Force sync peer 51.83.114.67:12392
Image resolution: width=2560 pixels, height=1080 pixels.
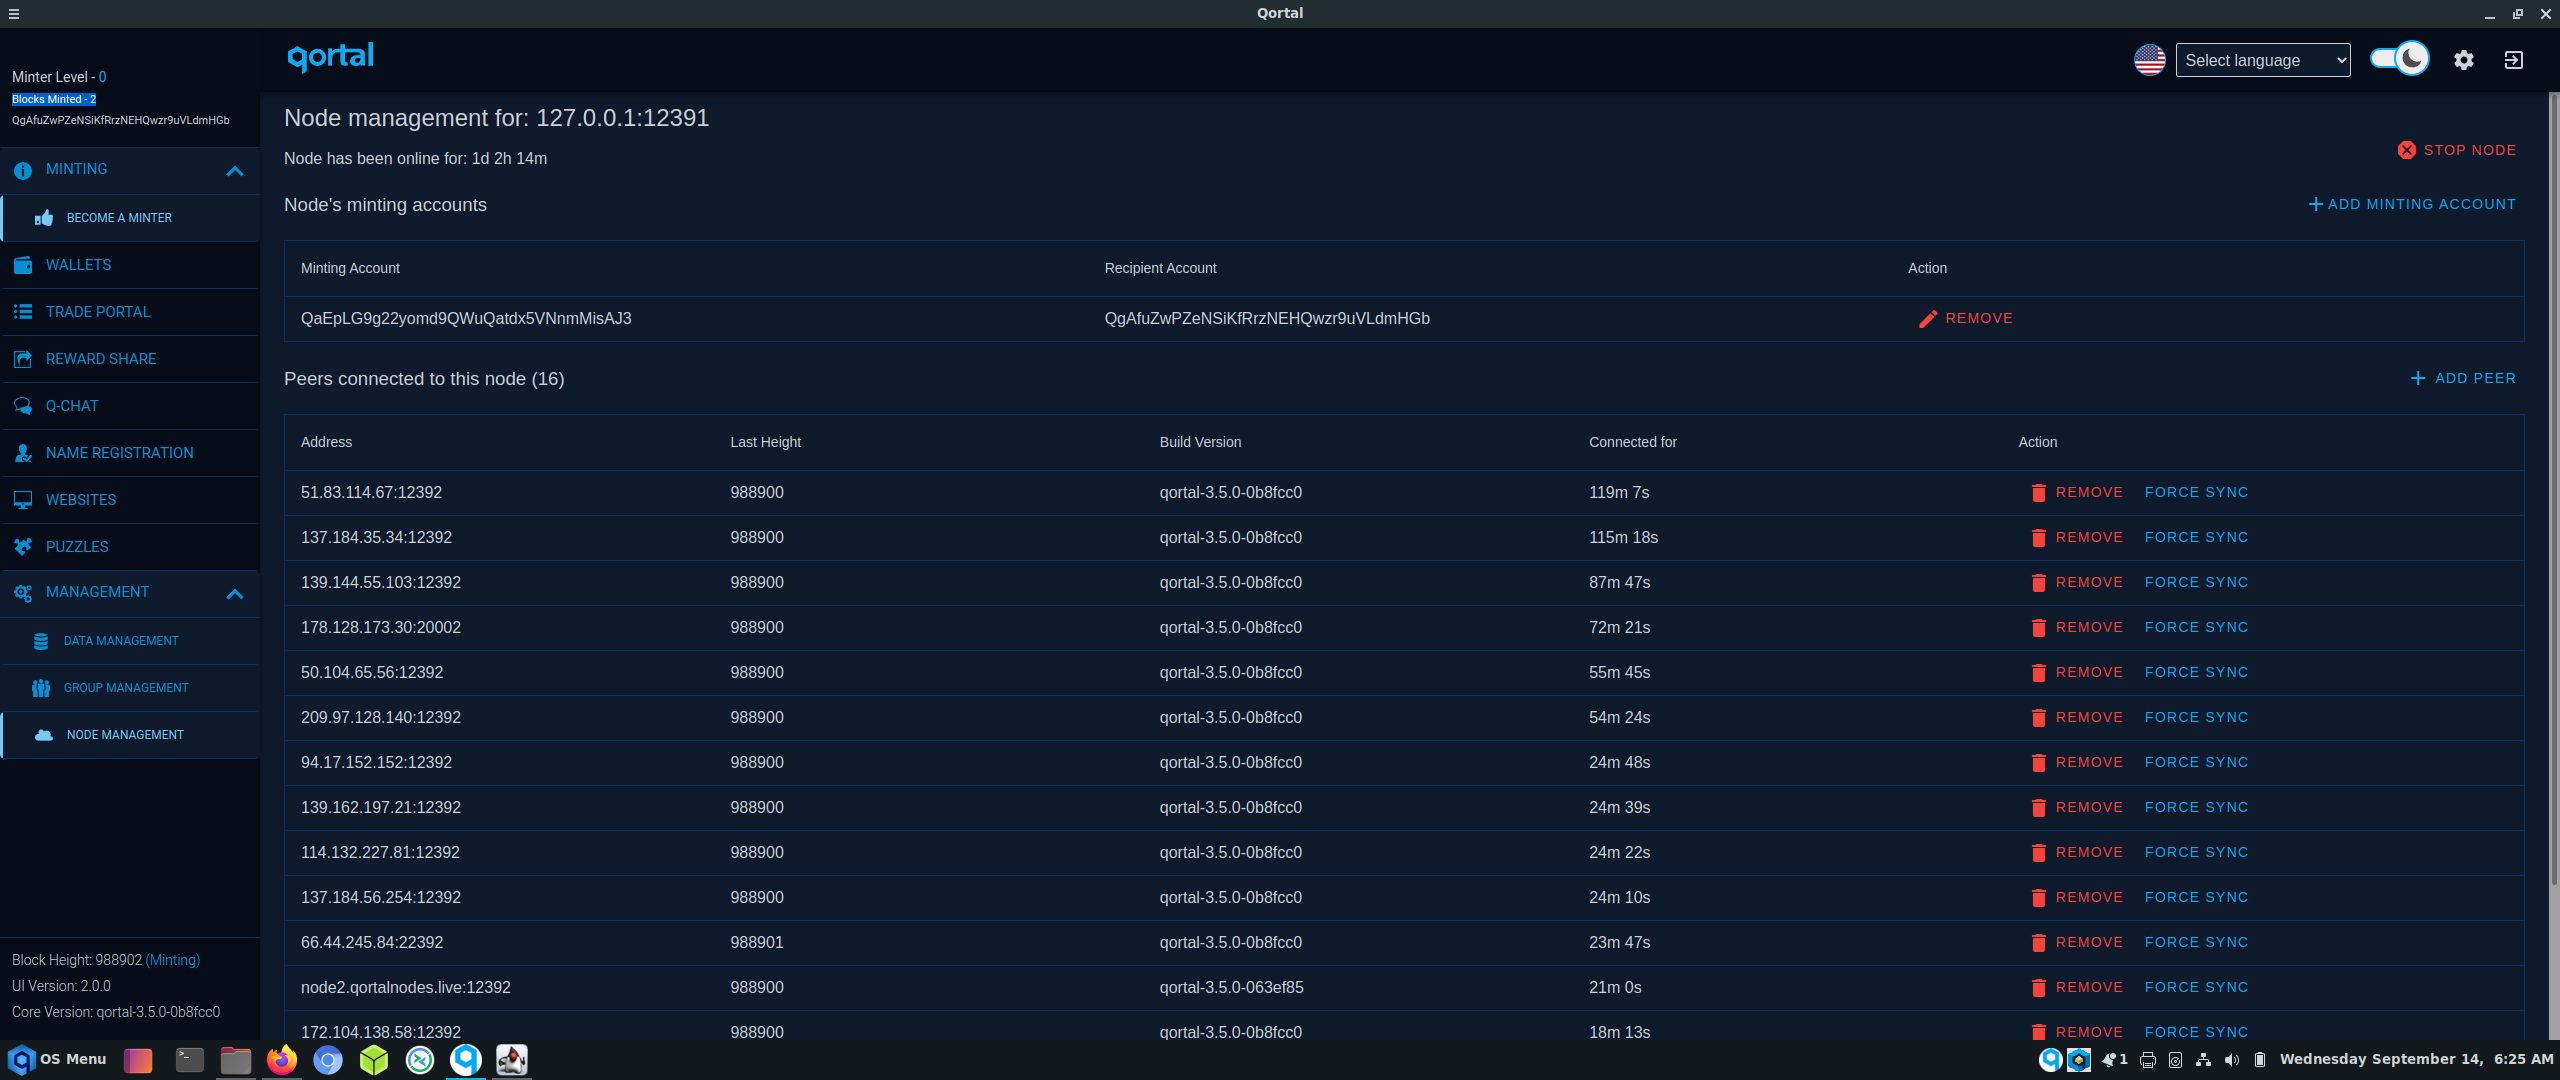pyautogui.click(x=2196, y=493)
